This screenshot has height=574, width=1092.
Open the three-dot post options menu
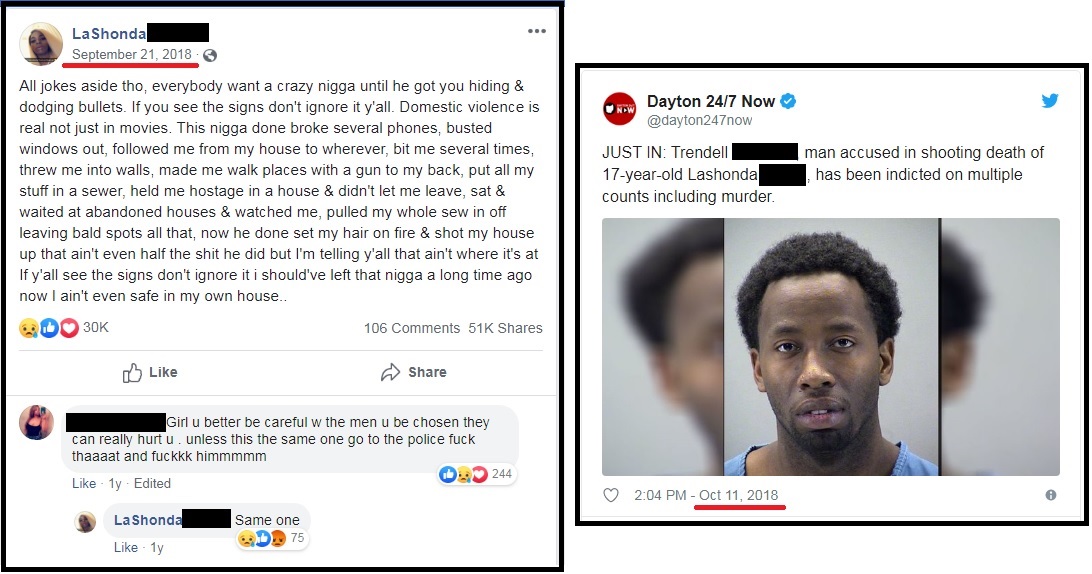click(536, 31)
